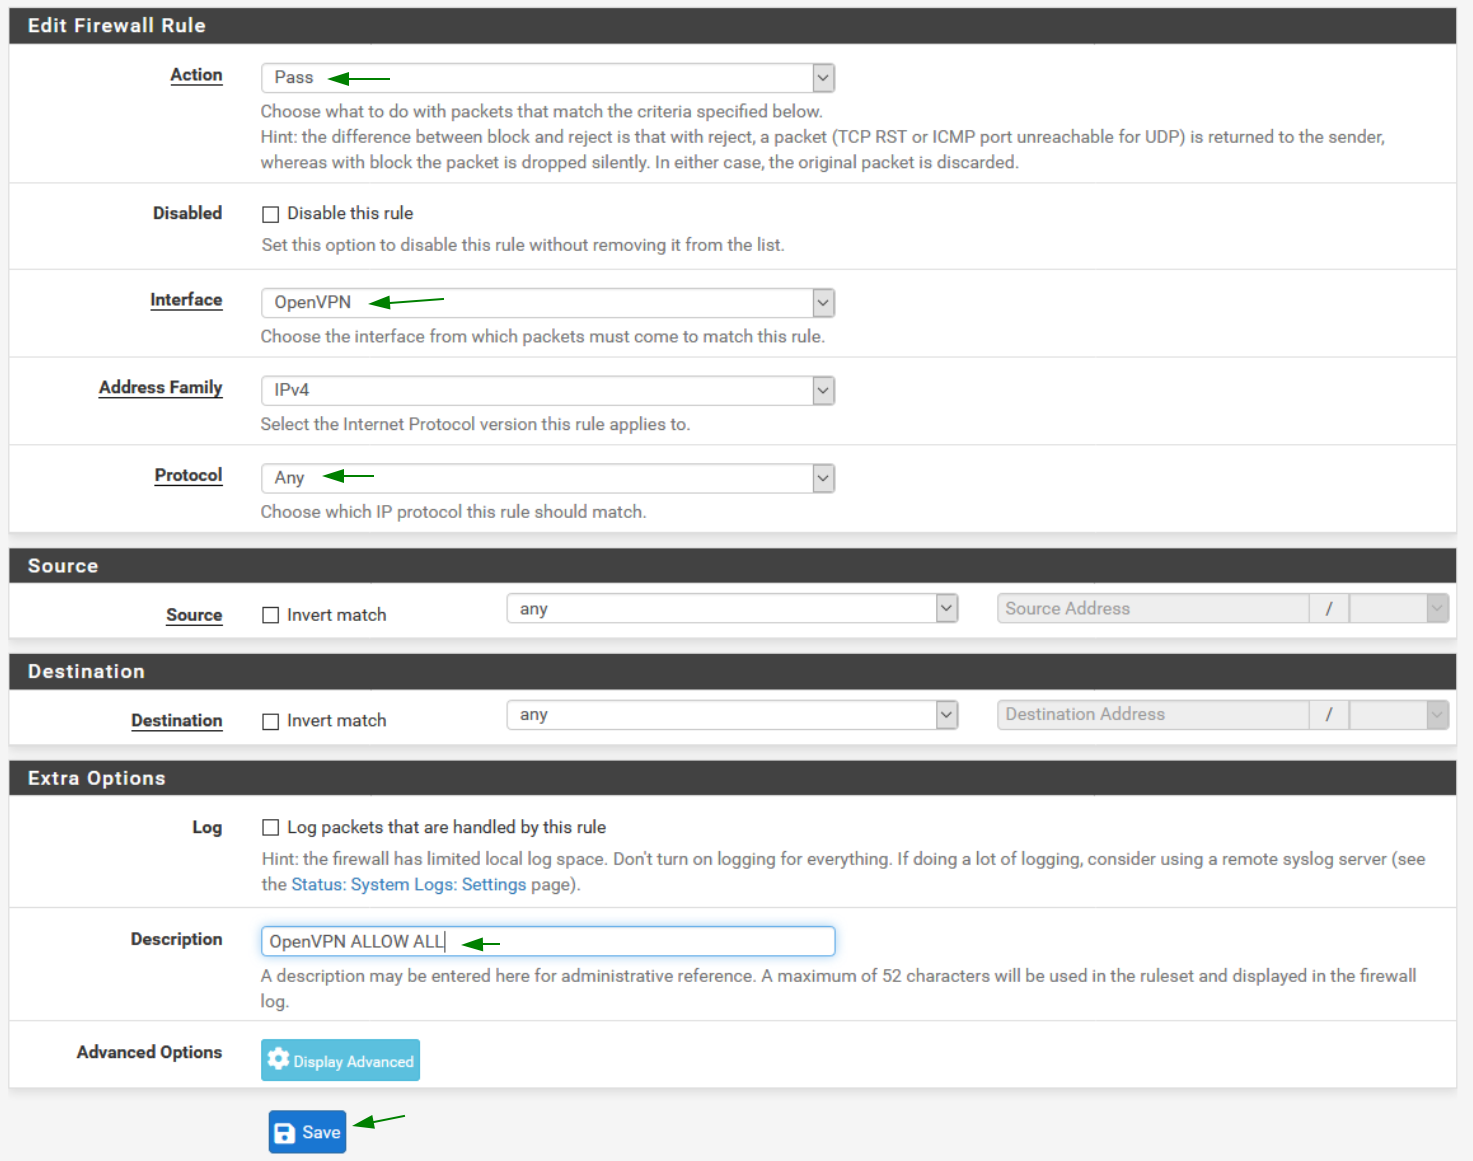1473x1161 pixels.
Task: Click the Description field label
Action: 176,939
